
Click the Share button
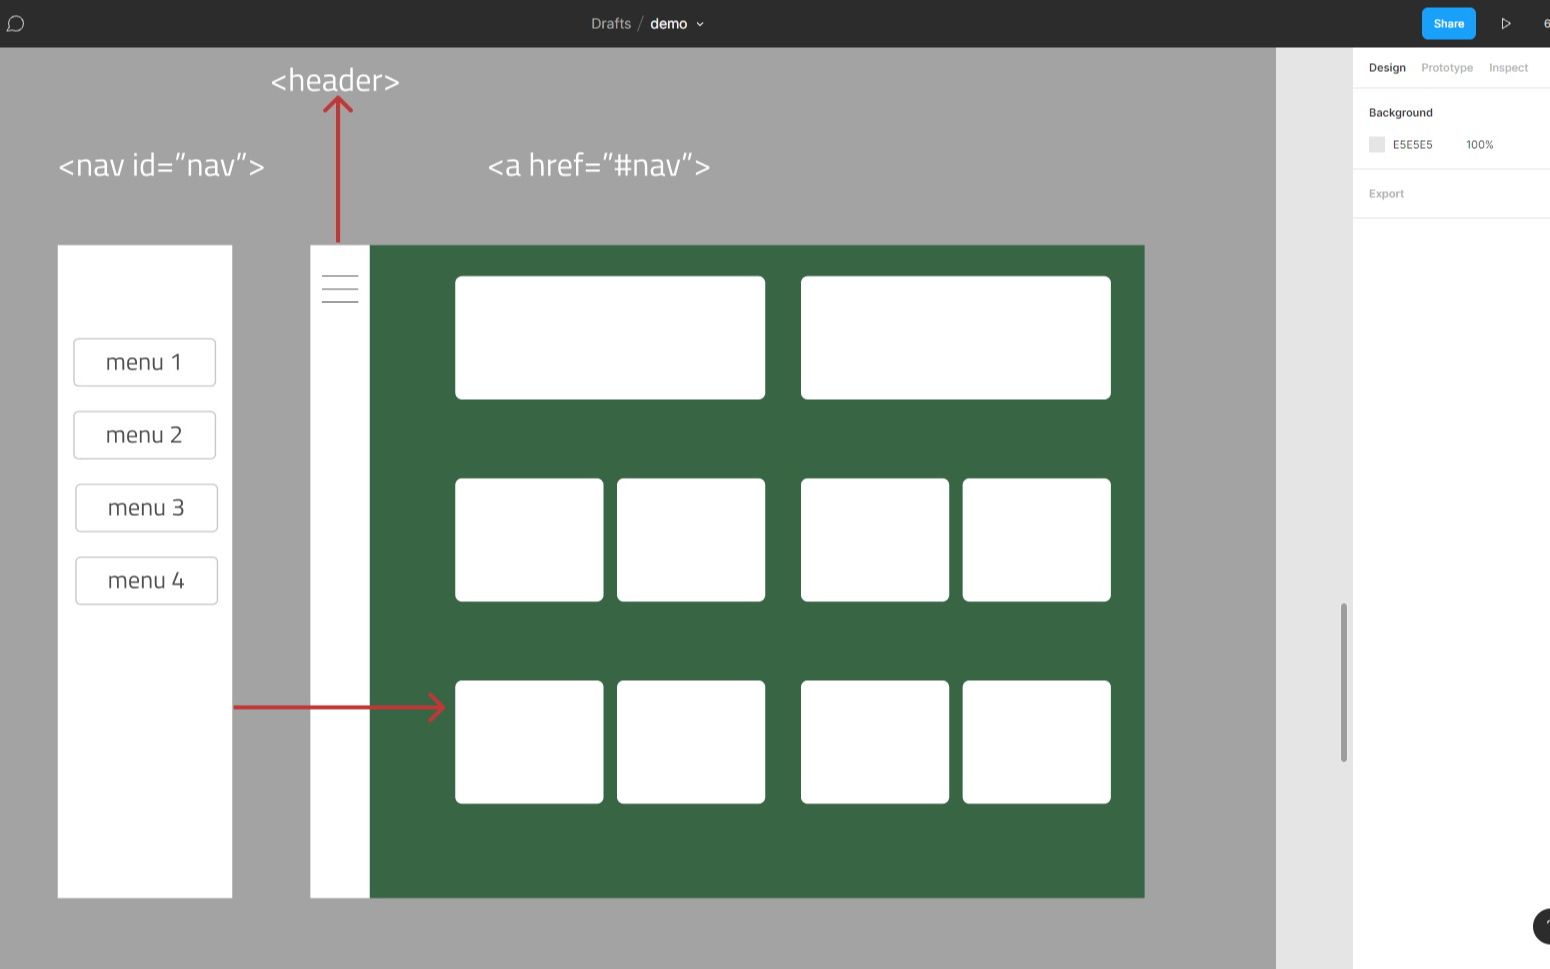click(x=1448, y=23)
